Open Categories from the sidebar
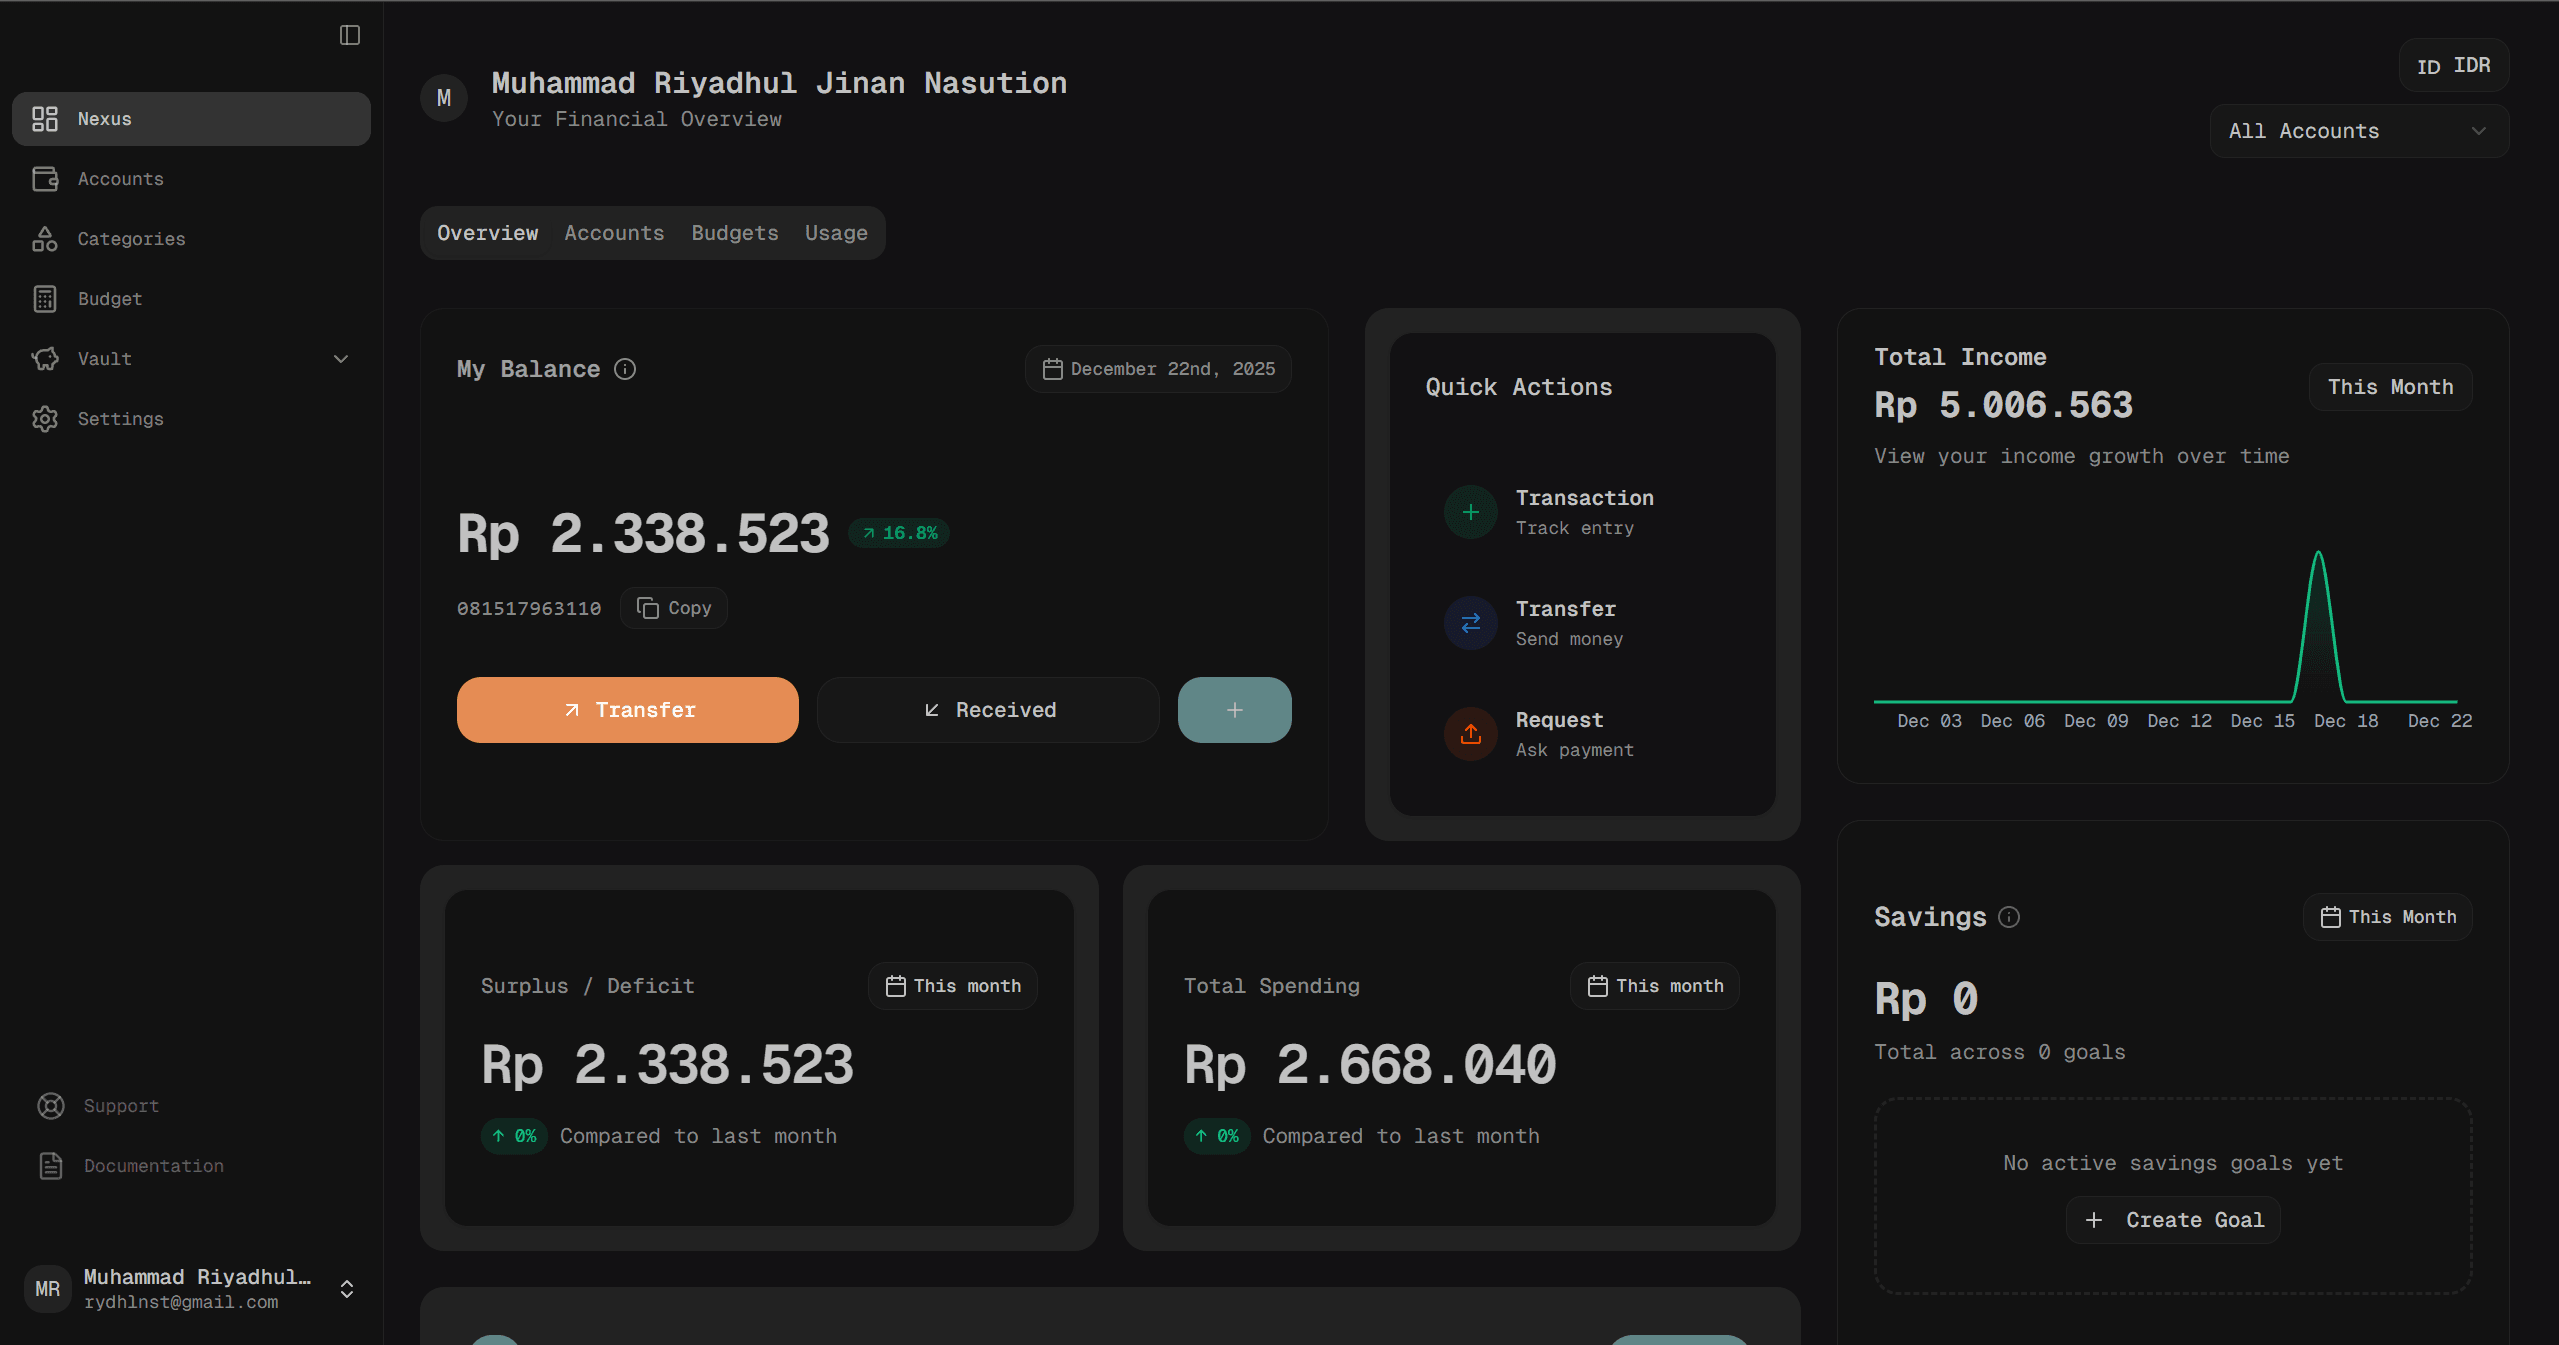This screenshot has height=1345, width=2559. point(131,239)
